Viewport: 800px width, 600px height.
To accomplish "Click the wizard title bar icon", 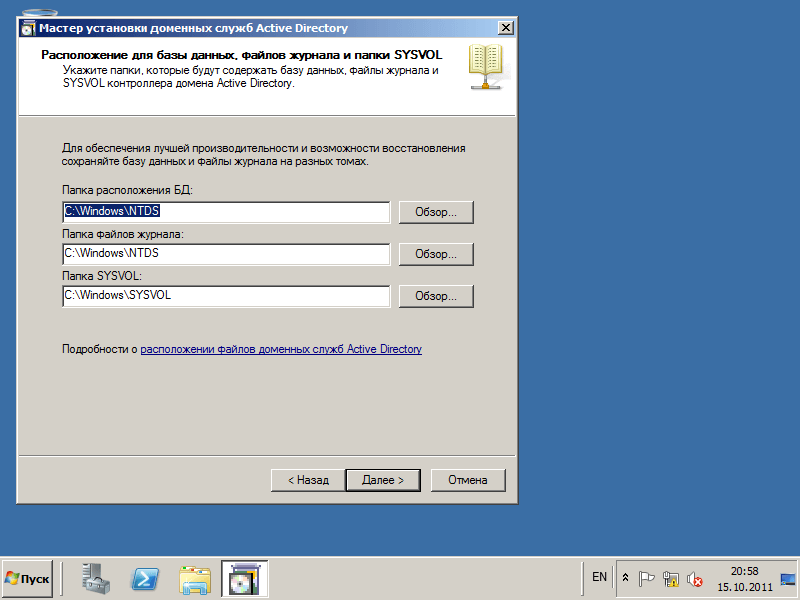I will click(28, 29).
